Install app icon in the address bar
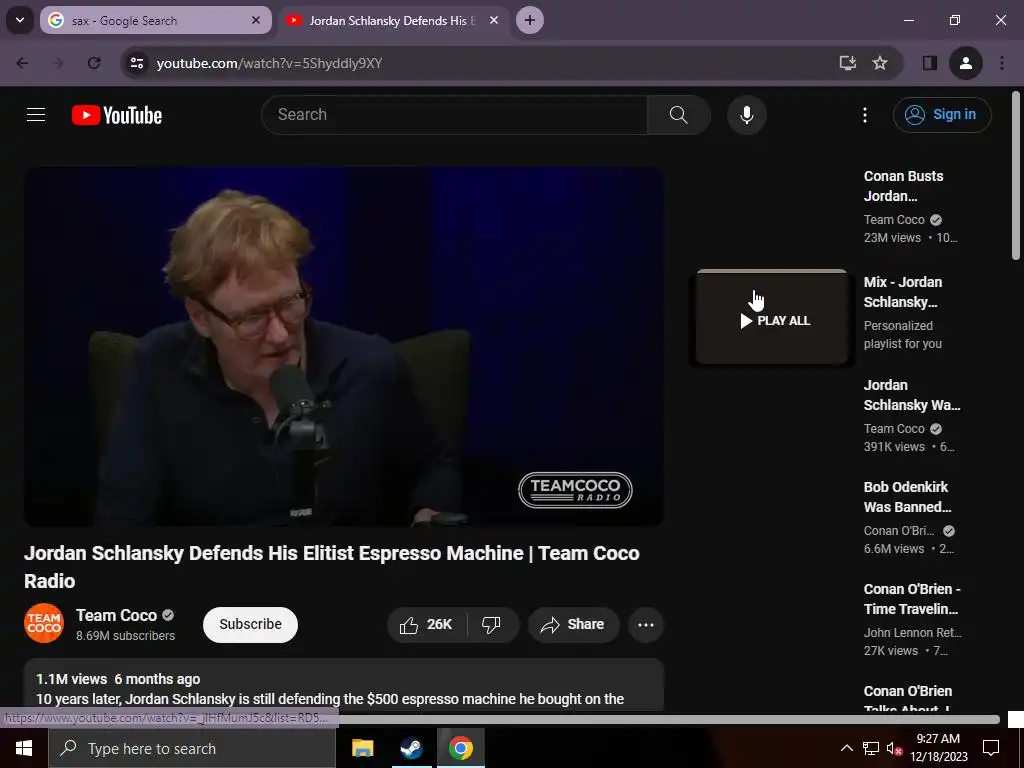This screenshot has height=768, width=1024. pyautogui.click(x=848, y=63)
